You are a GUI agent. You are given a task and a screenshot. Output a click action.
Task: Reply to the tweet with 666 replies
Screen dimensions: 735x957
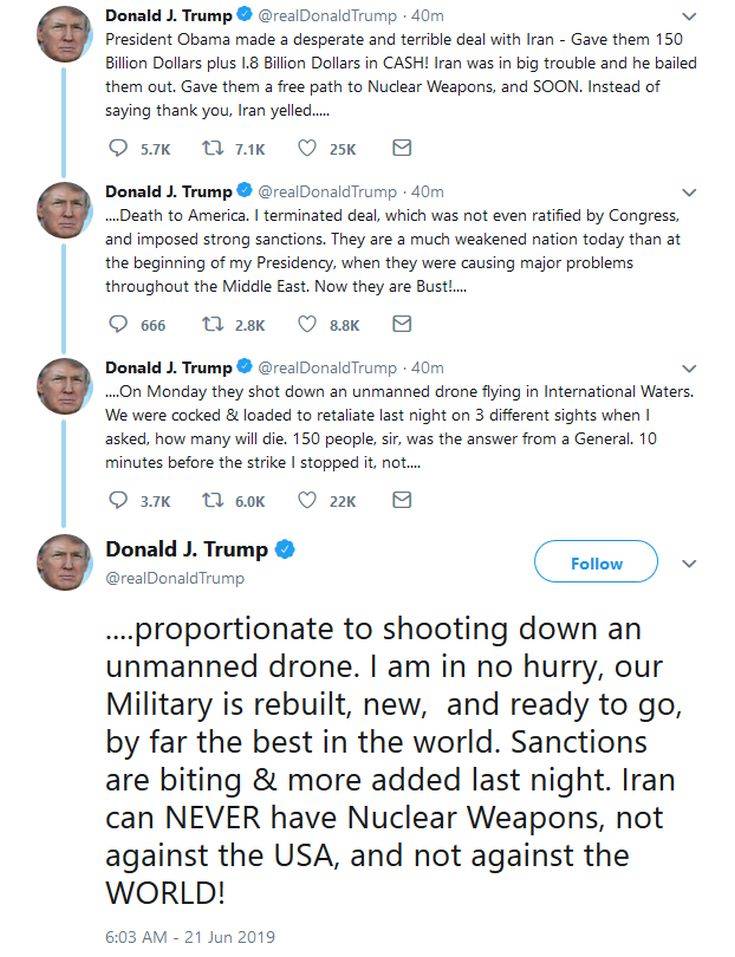[118, 325]
